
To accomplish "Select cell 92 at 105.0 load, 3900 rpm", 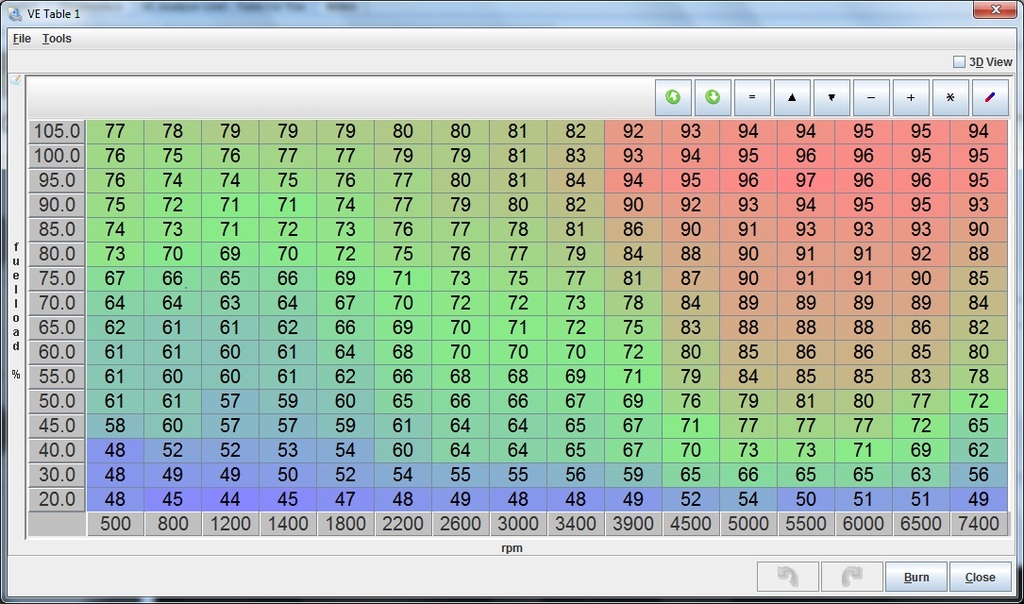I will click(x=633, y=131).
